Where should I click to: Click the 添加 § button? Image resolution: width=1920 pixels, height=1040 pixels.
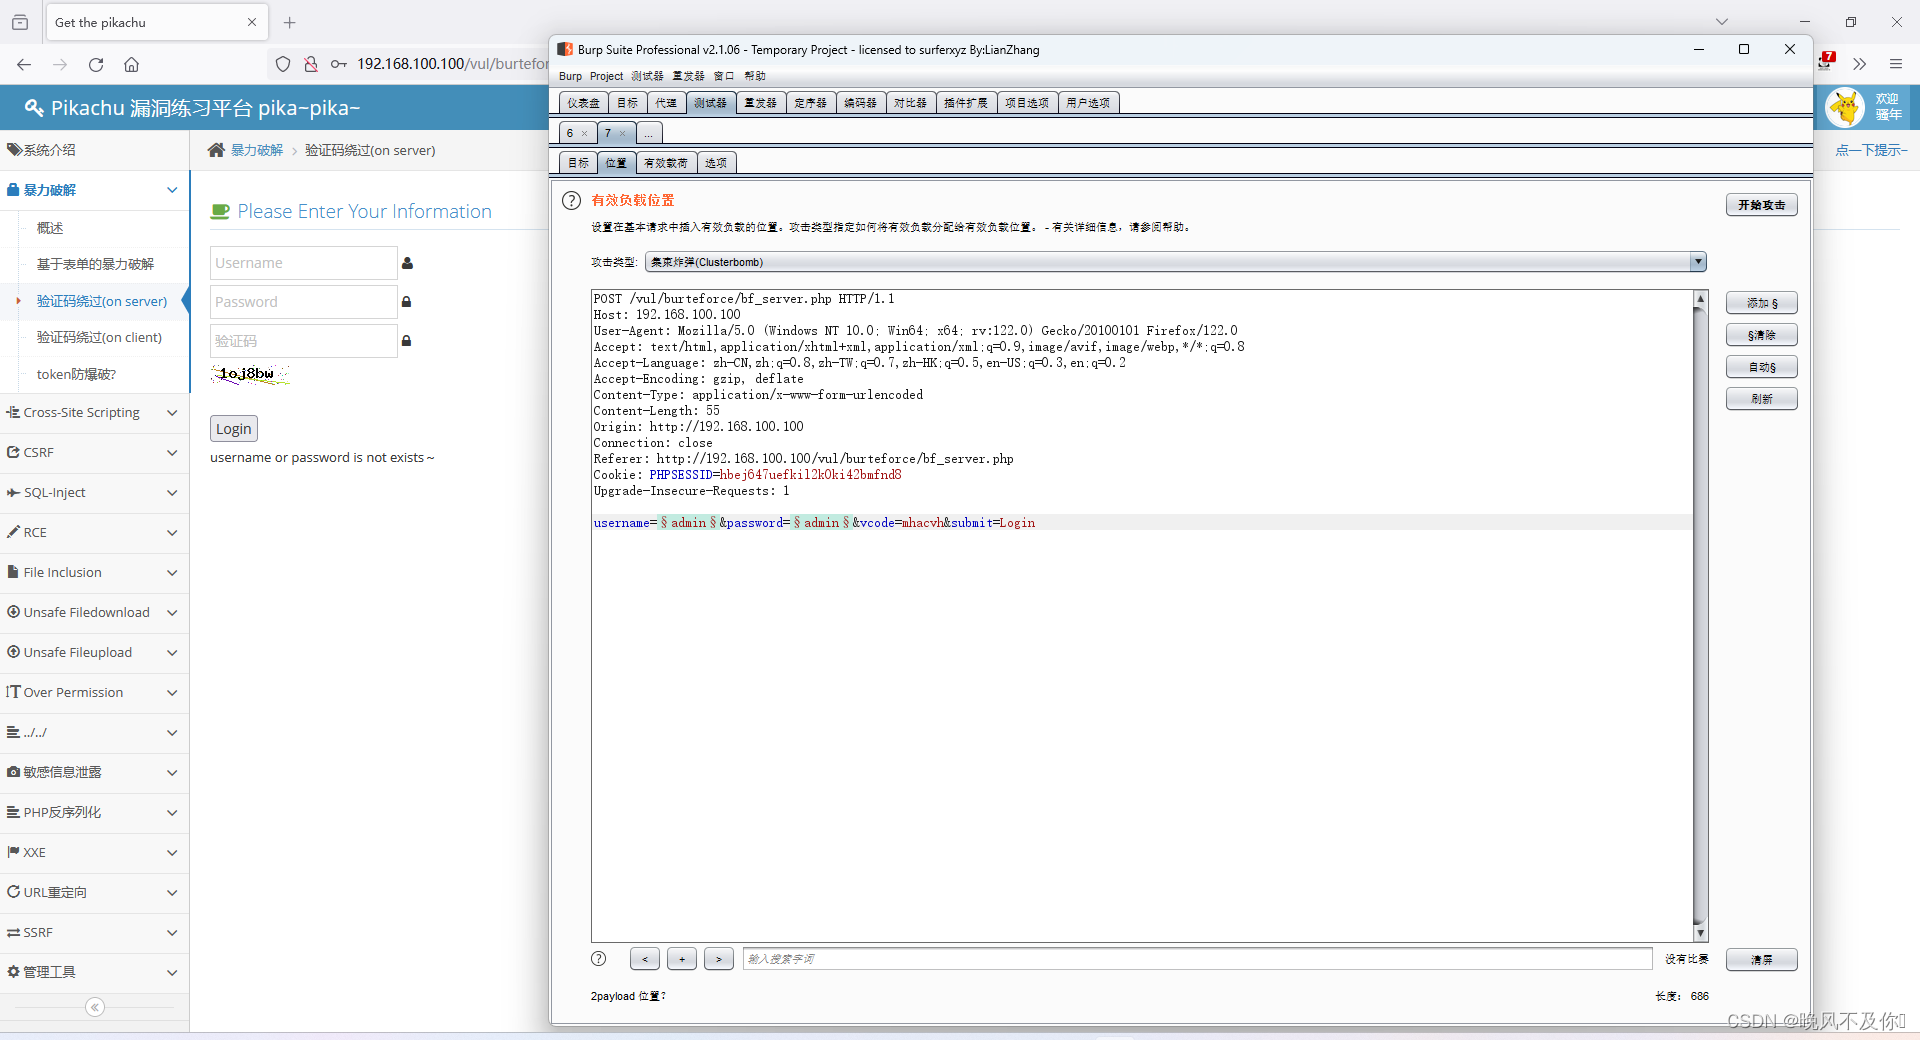1762,303
